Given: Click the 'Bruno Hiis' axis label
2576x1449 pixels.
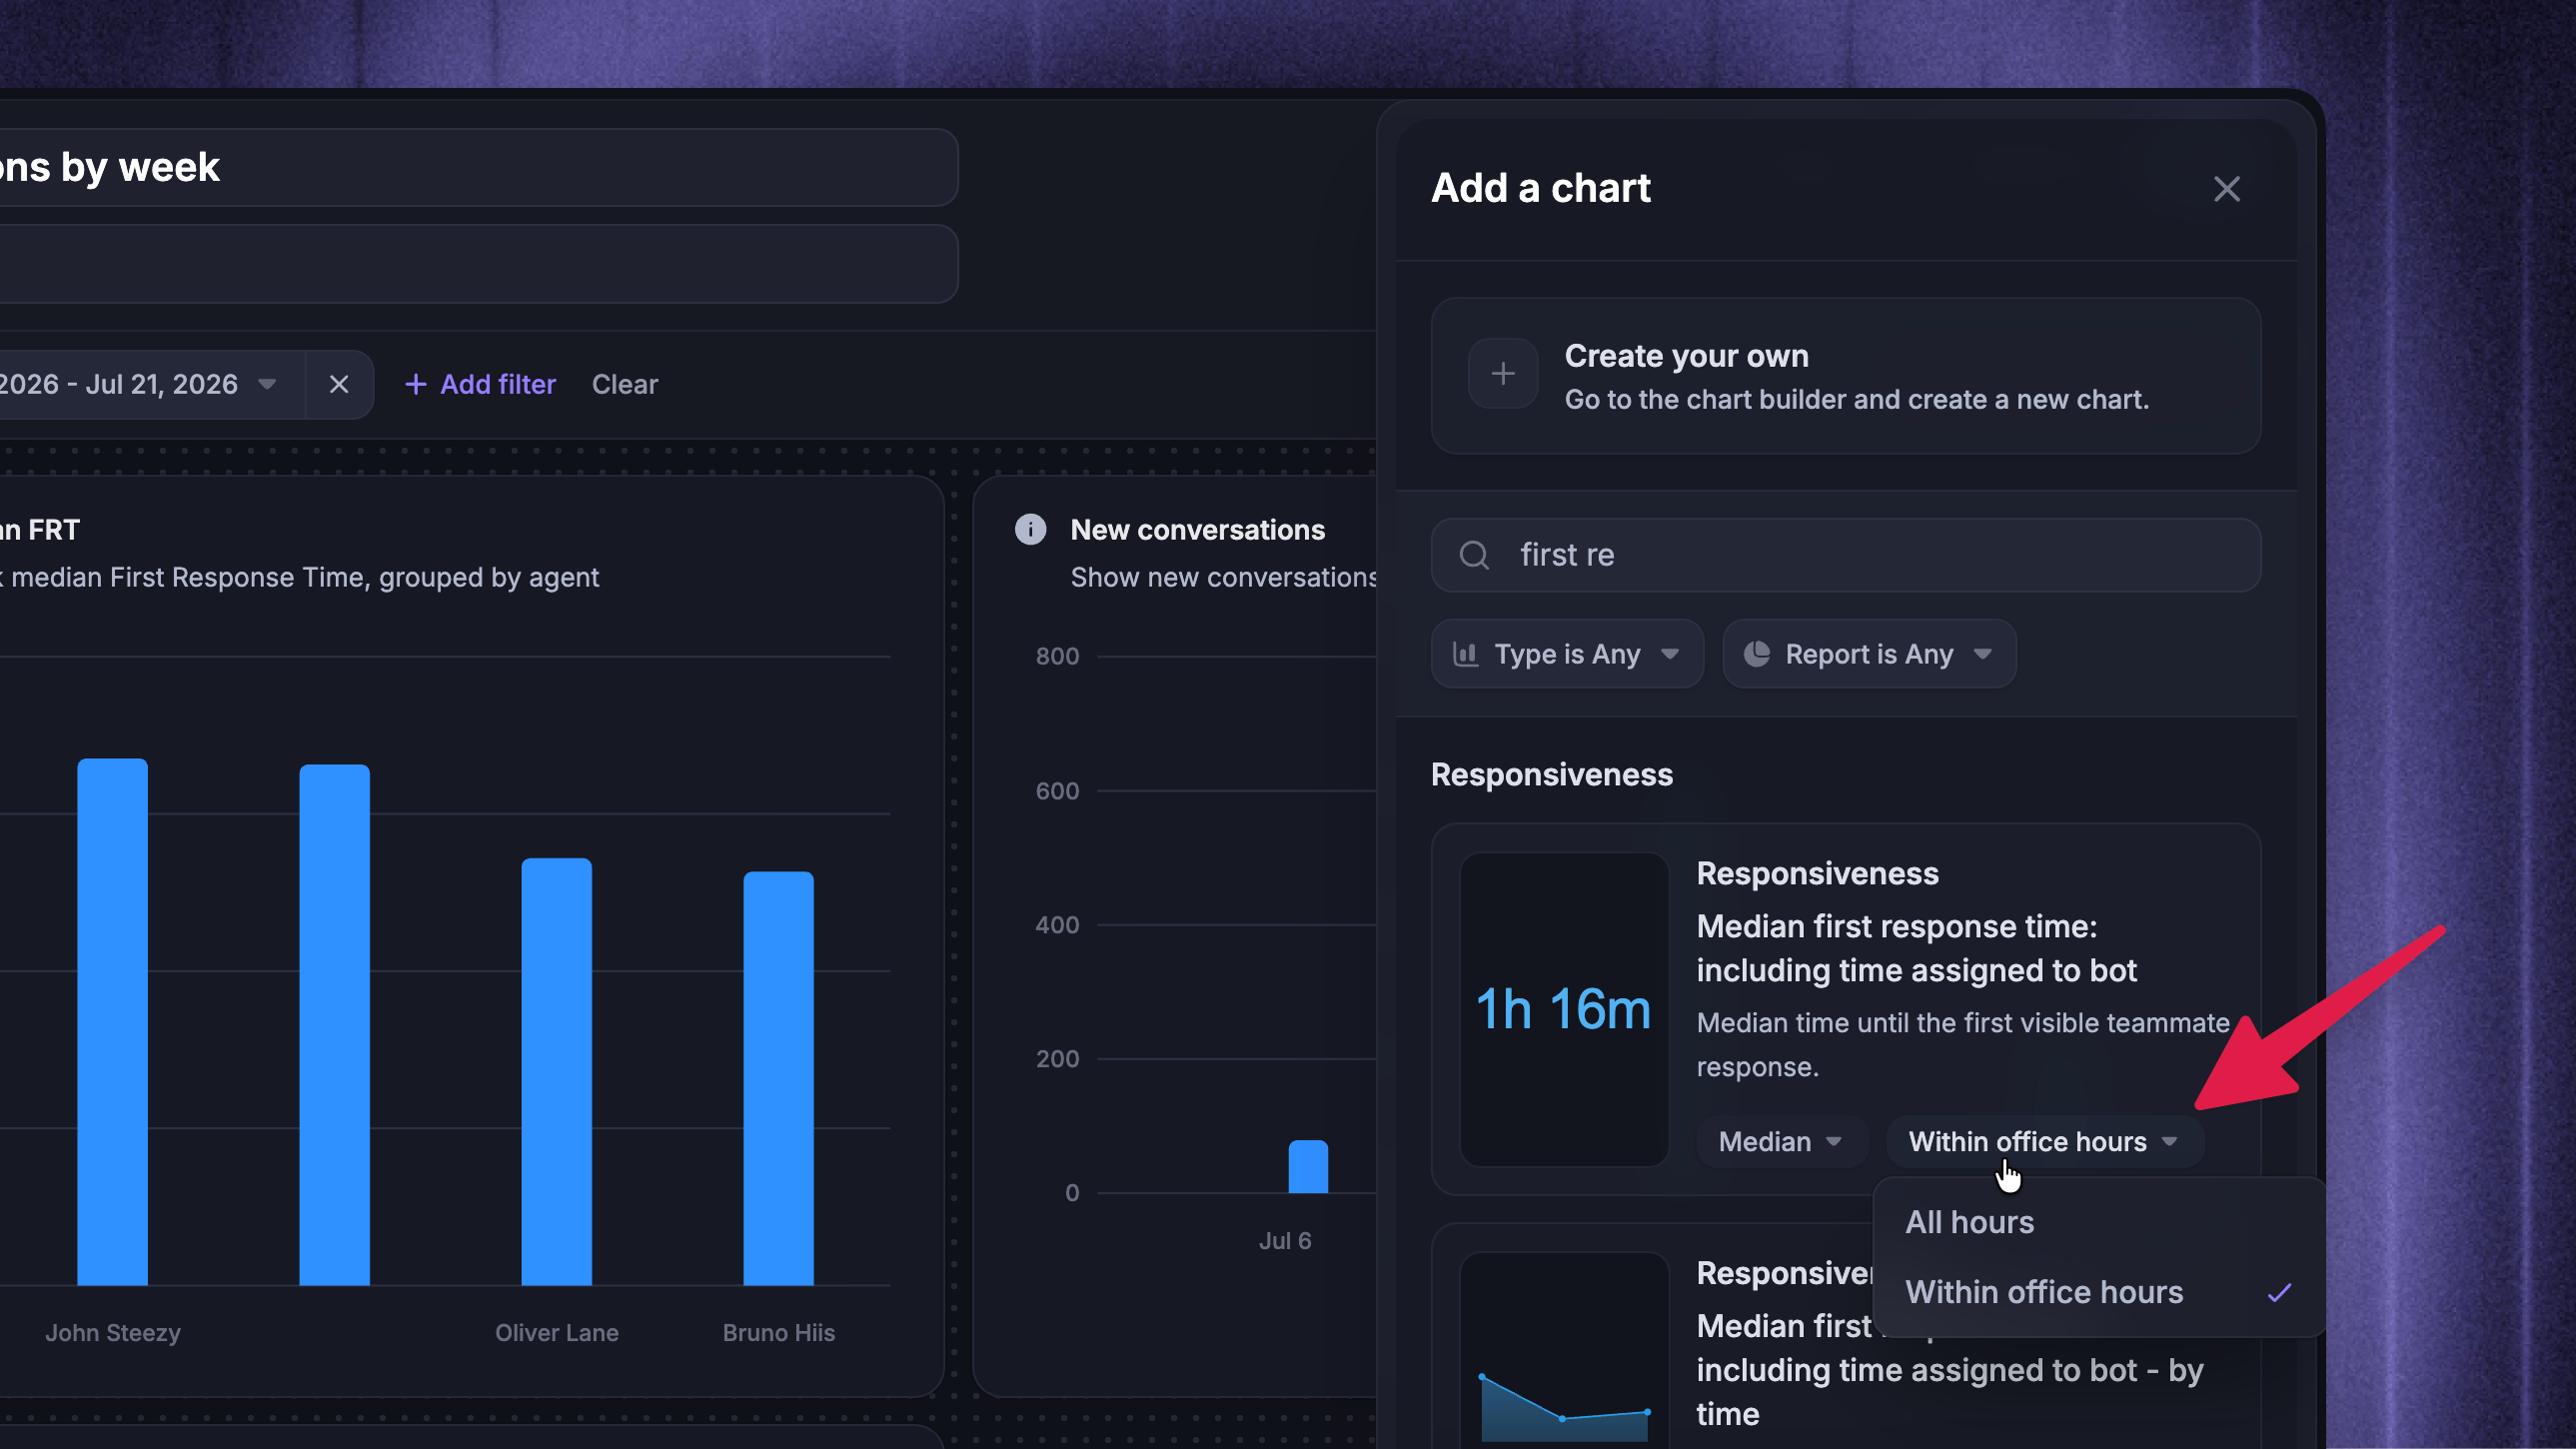Looking at the screenshot, I should pos(779,1333).
